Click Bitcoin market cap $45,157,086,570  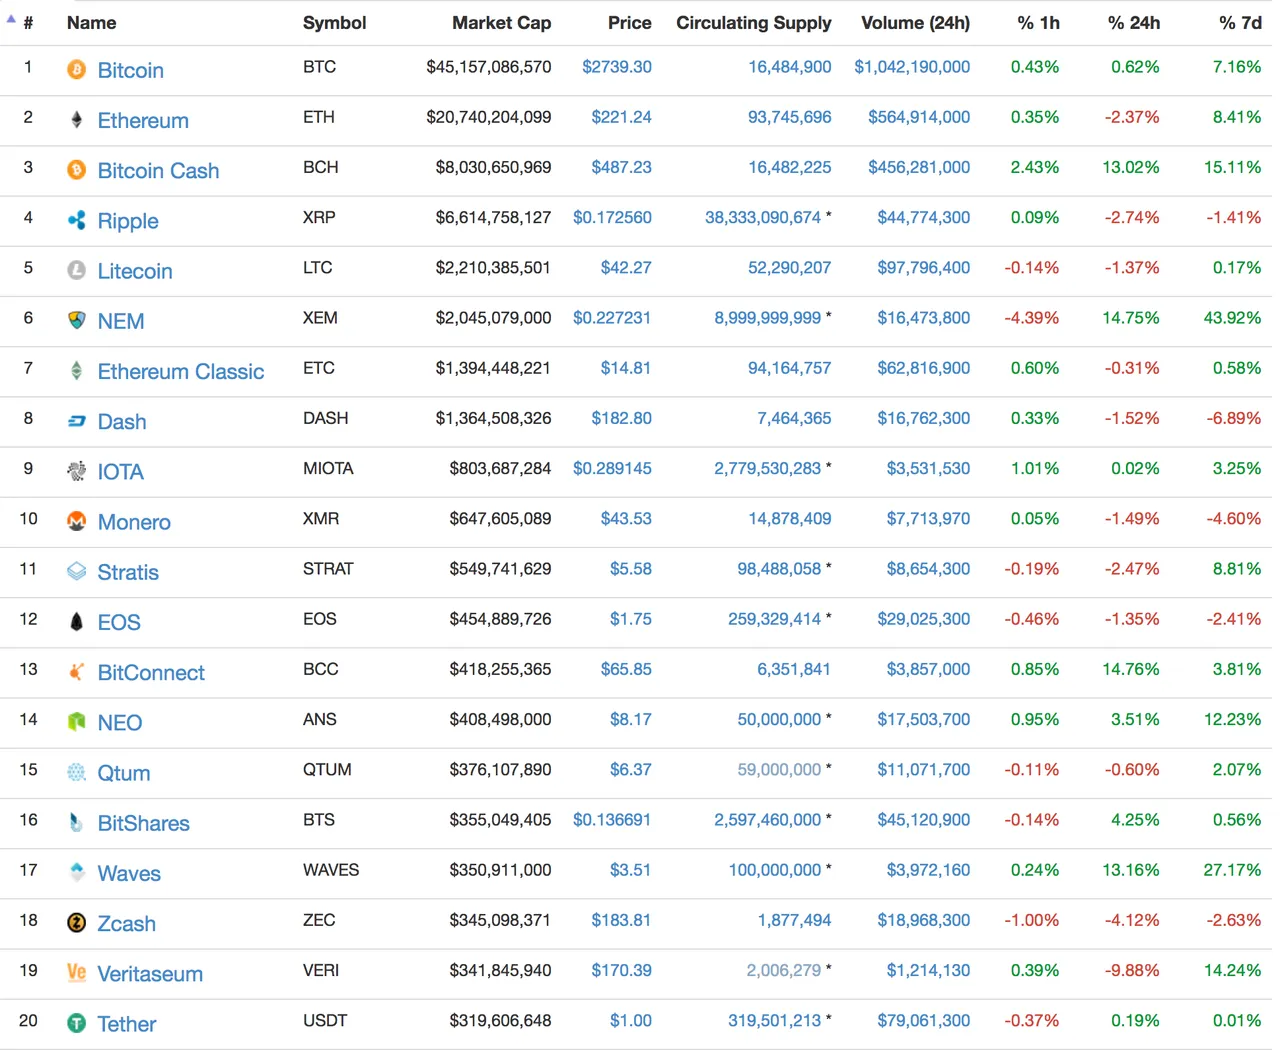pyautogui.click(x=489, y=67)
